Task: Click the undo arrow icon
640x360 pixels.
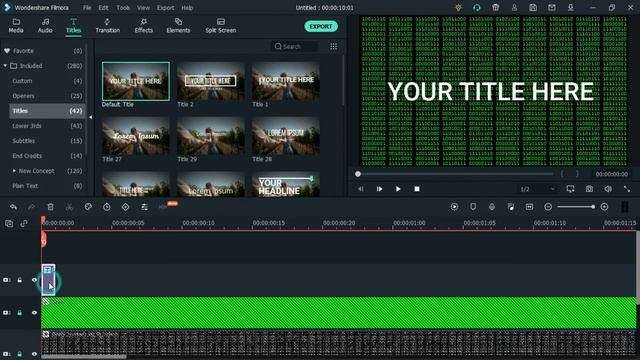Action: [x=13, y=207]
